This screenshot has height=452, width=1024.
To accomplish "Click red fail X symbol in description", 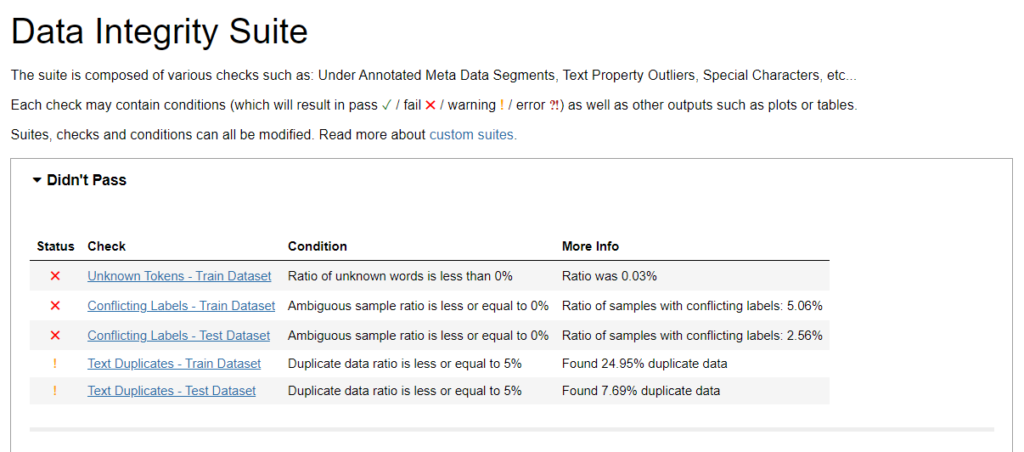I will (x=430, y=105).
